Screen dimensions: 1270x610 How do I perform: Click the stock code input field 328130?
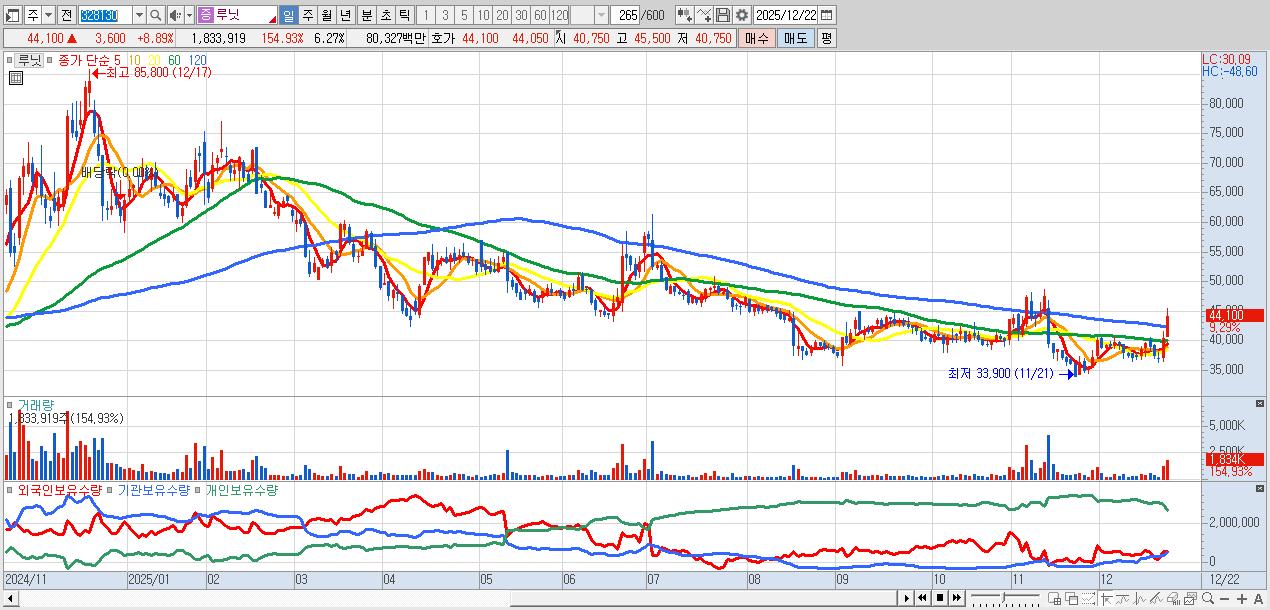tap(105, 15)
